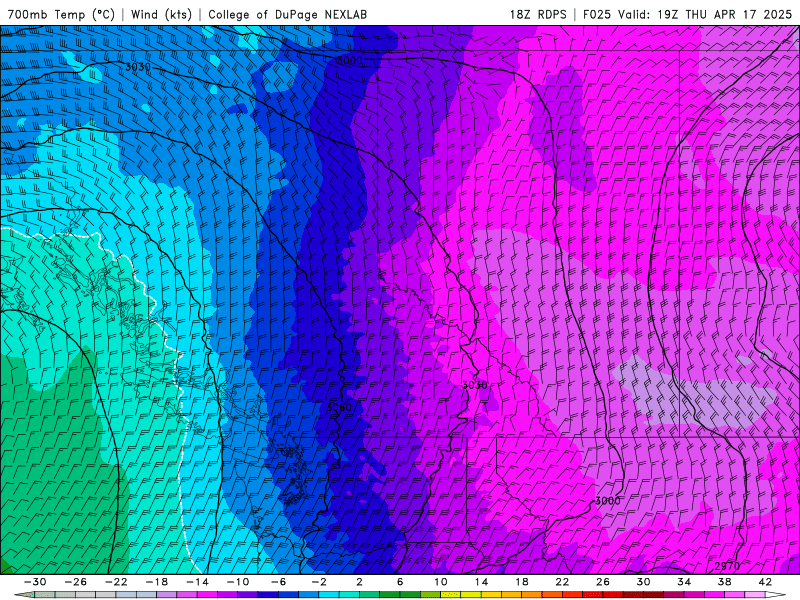Click the "F025" forecast hour text
800x600 pixels.
[x=598, y=14]
